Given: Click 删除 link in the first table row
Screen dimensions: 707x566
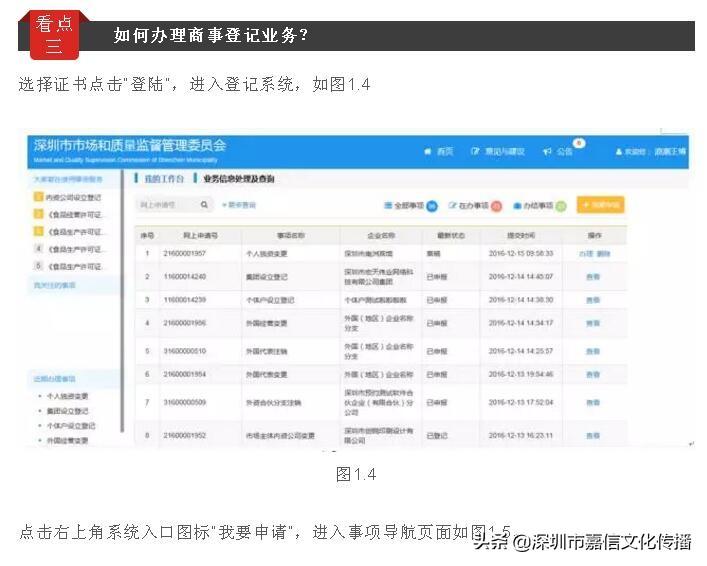Looking at the screenshot, I should coord(602,254).
